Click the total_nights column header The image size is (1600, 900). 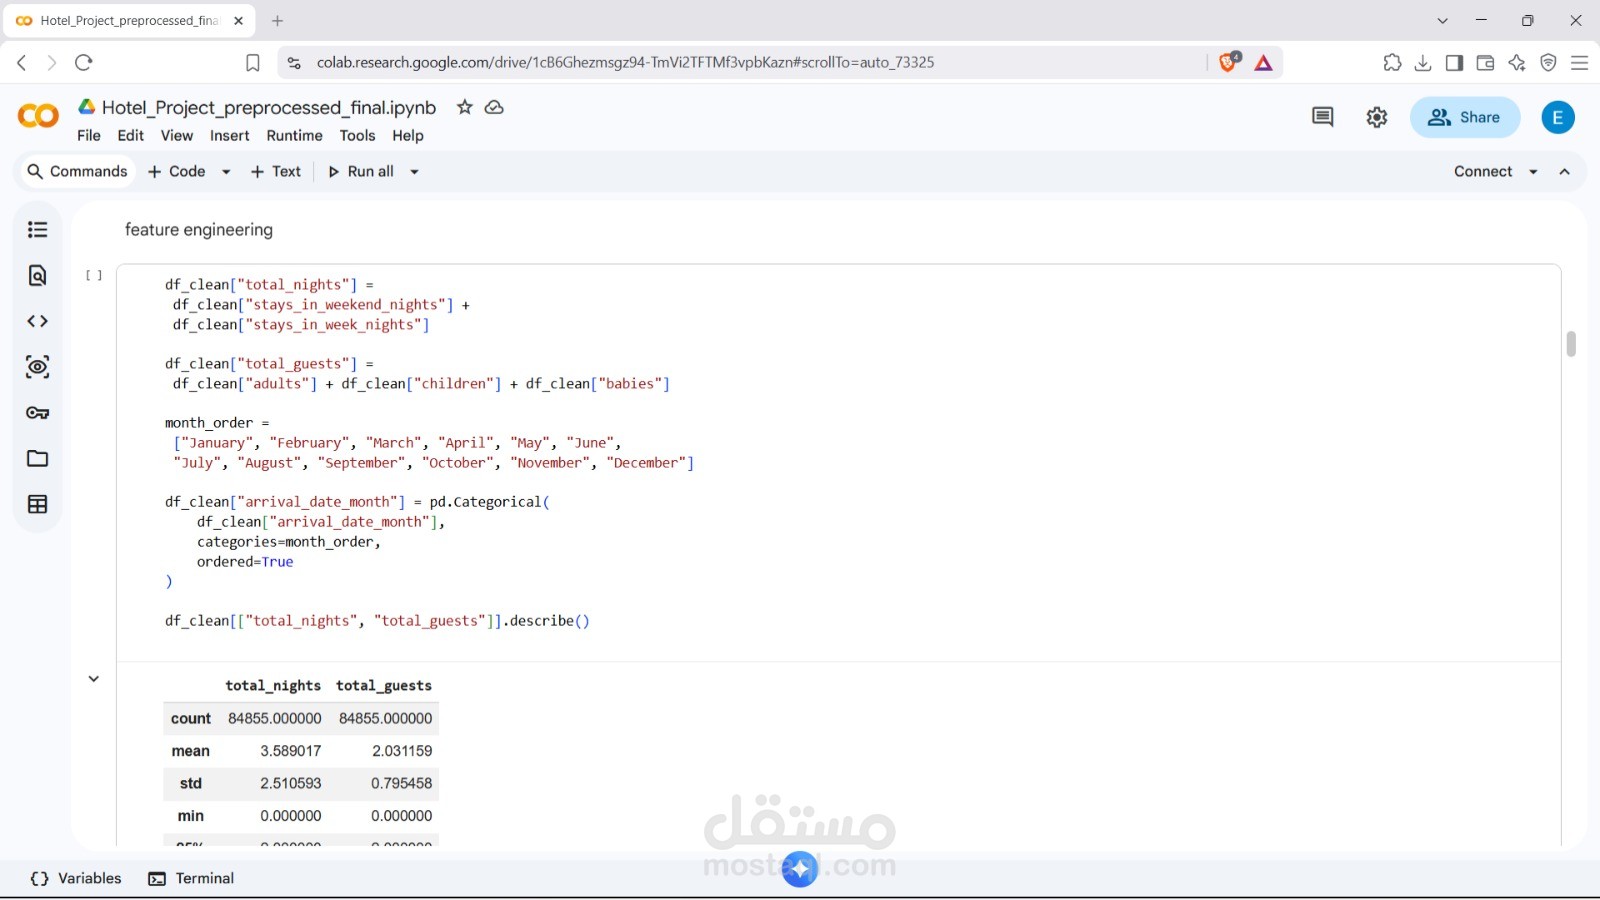[273, 686]
